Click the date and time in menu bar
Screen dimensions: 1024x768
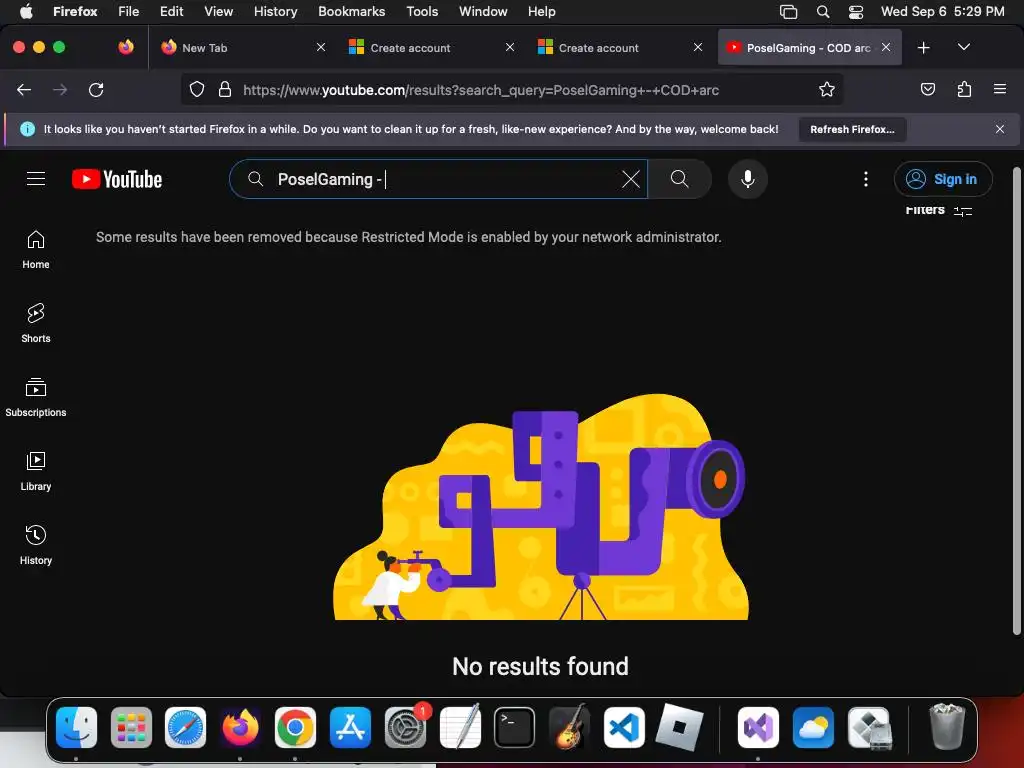click(942, 12)
